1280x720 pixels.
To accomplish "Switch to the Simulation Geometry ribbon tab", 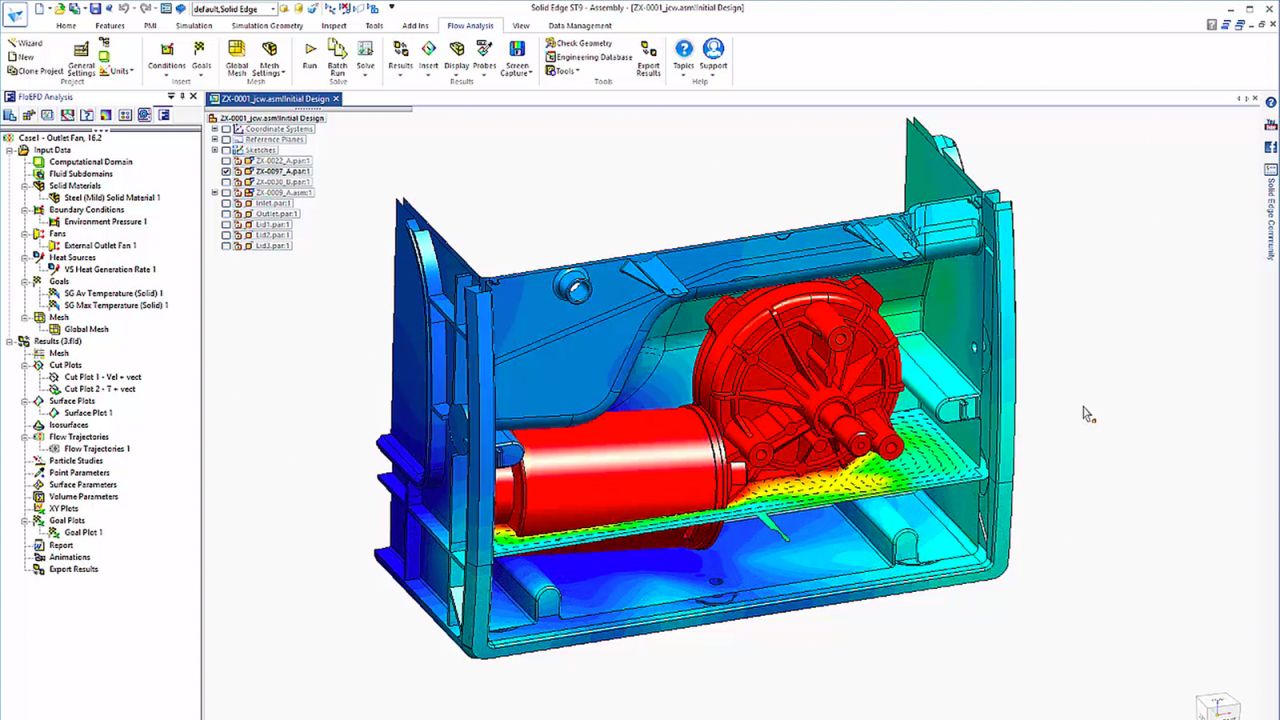I will (x=266, y=26).
